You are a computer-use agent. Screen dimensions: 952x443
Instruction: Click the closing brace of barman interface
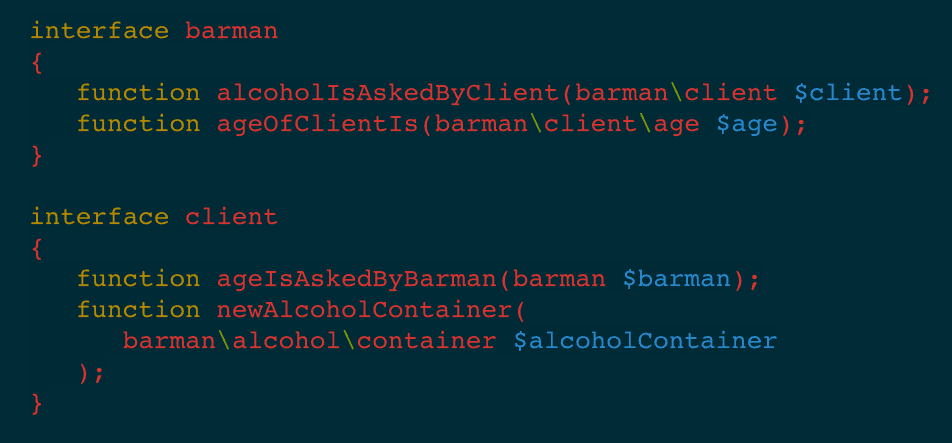point(37,155)
